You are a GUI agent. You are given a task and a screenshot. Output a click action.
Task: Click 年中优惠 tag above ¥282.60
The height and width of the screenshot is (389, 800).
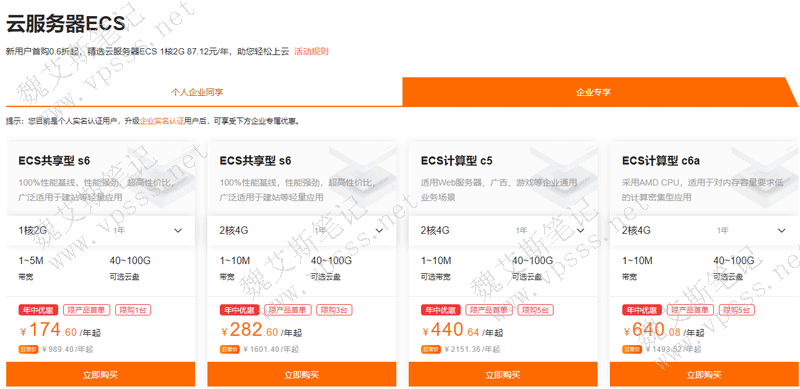240,310
